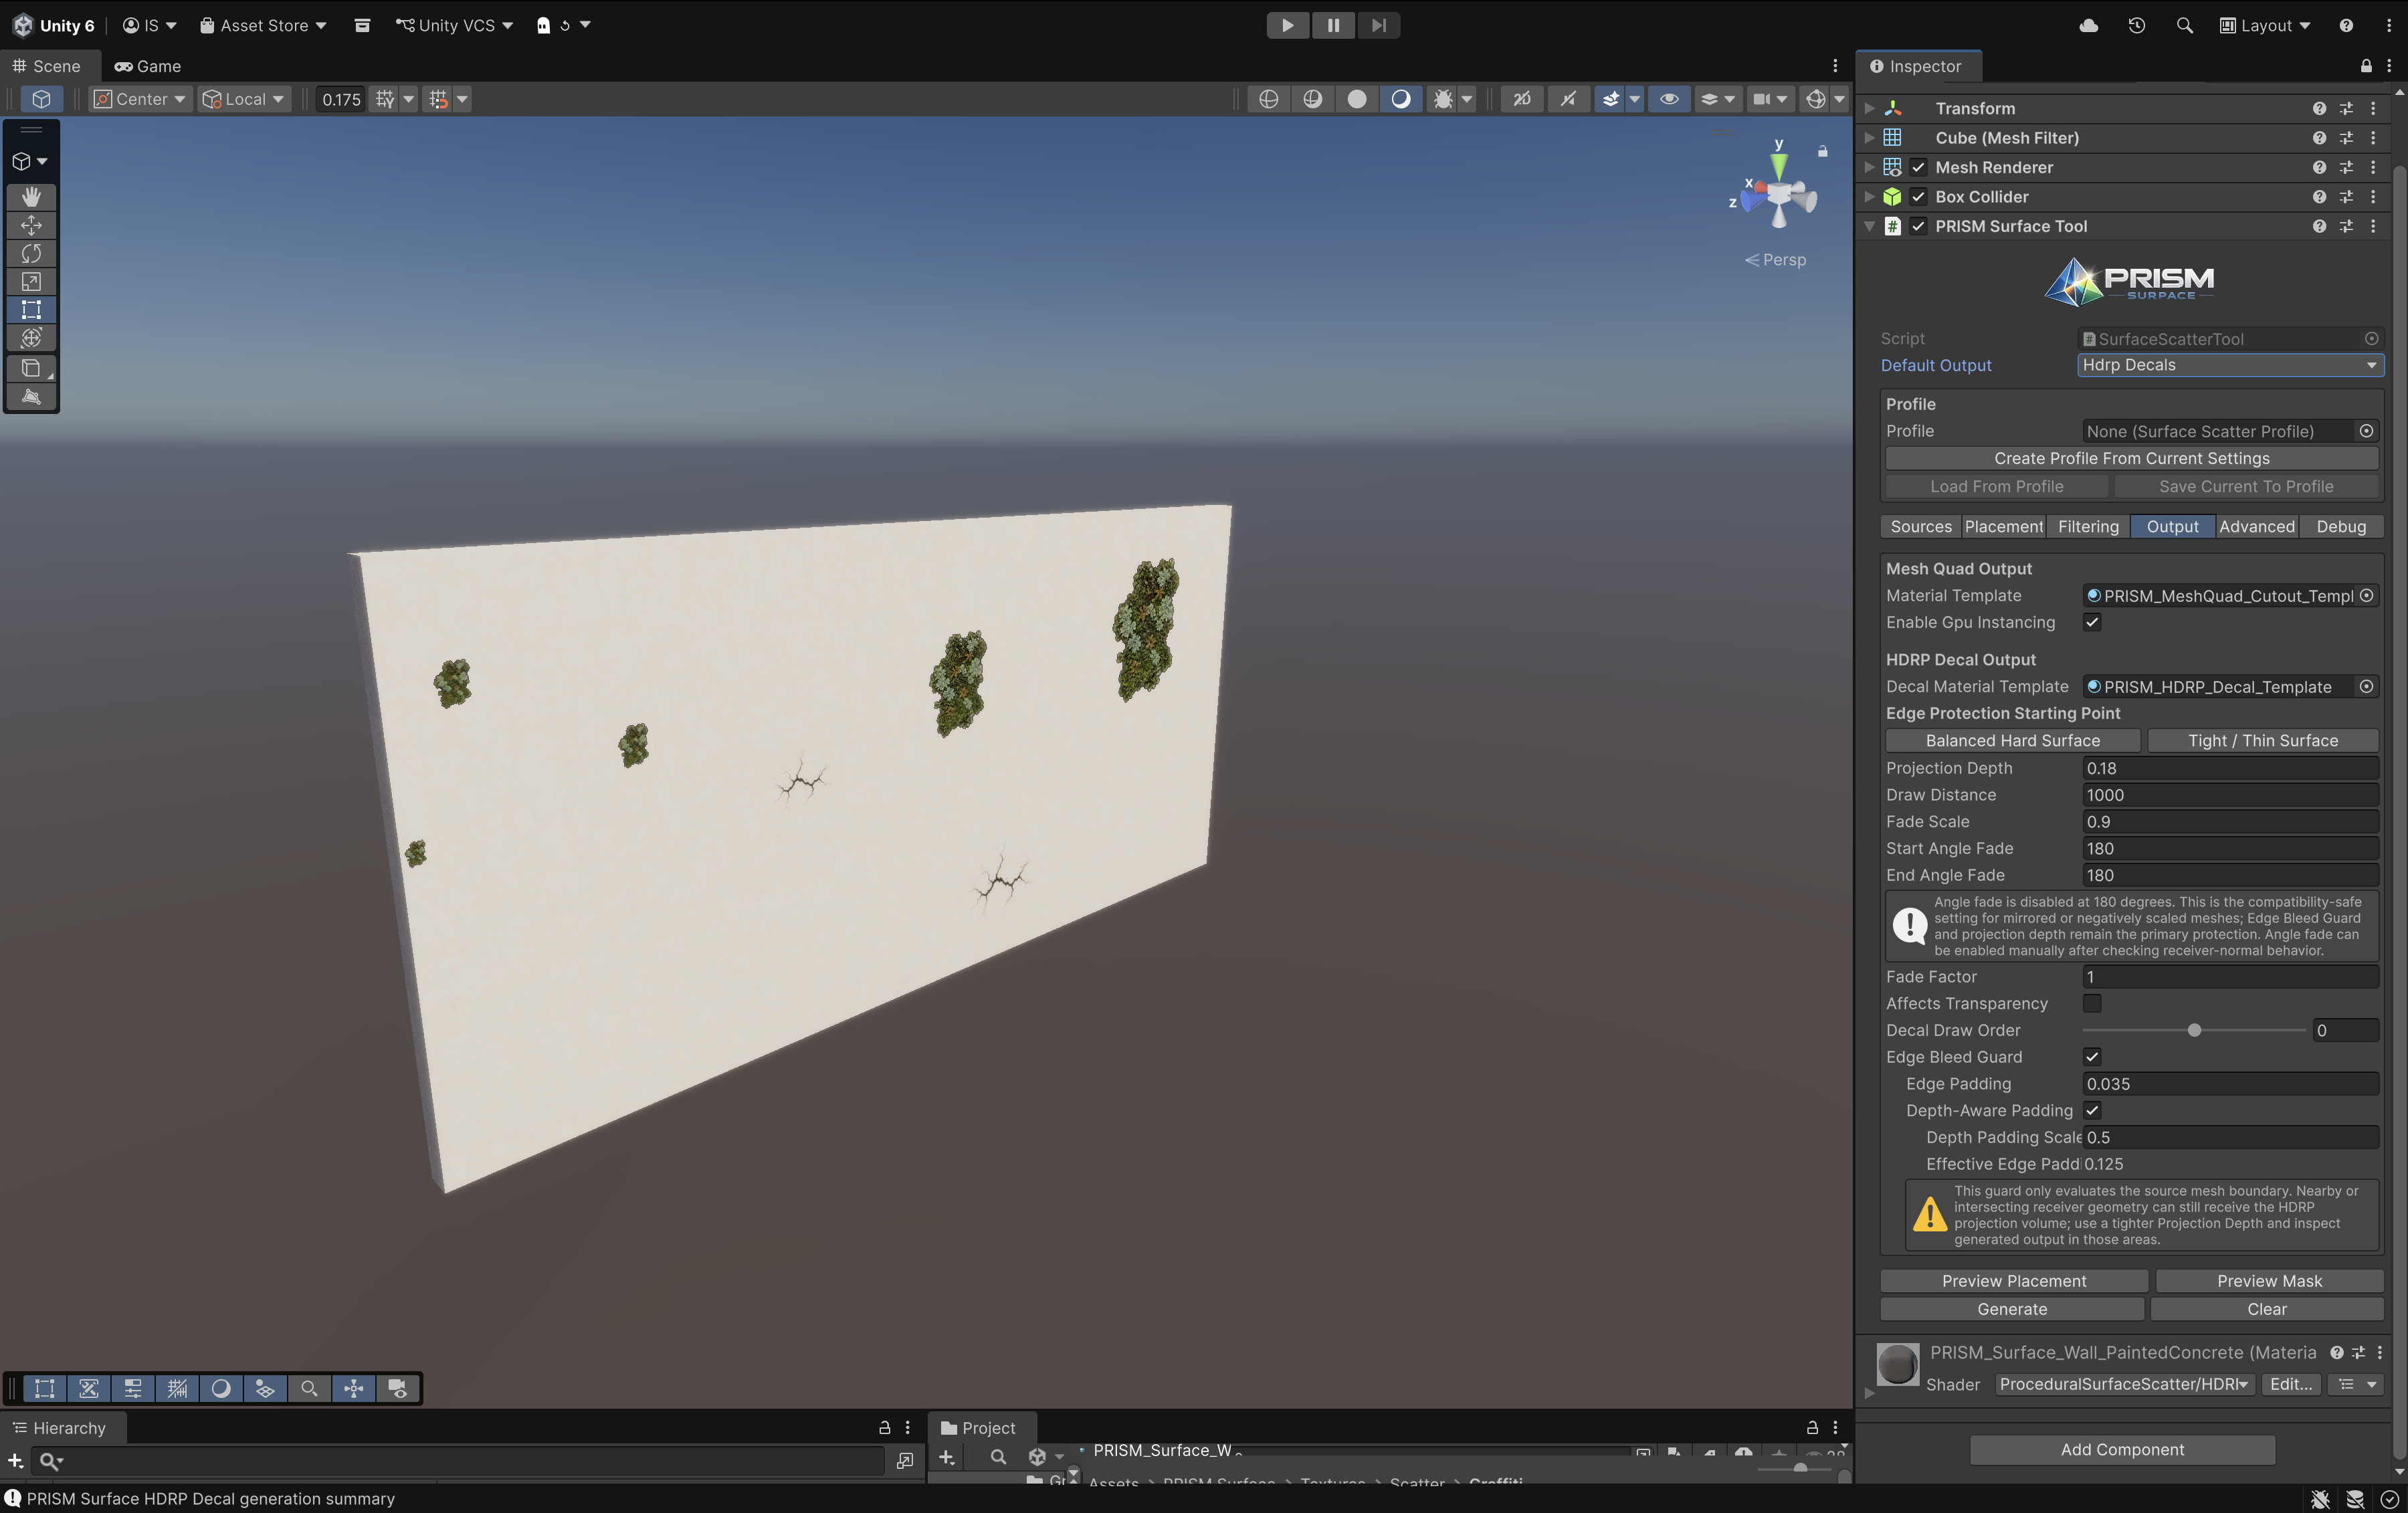Toggle the Edge Bleed Guard checkbox
The width and height of the screenshot is (2408, 1513).
(2092, 1057)
